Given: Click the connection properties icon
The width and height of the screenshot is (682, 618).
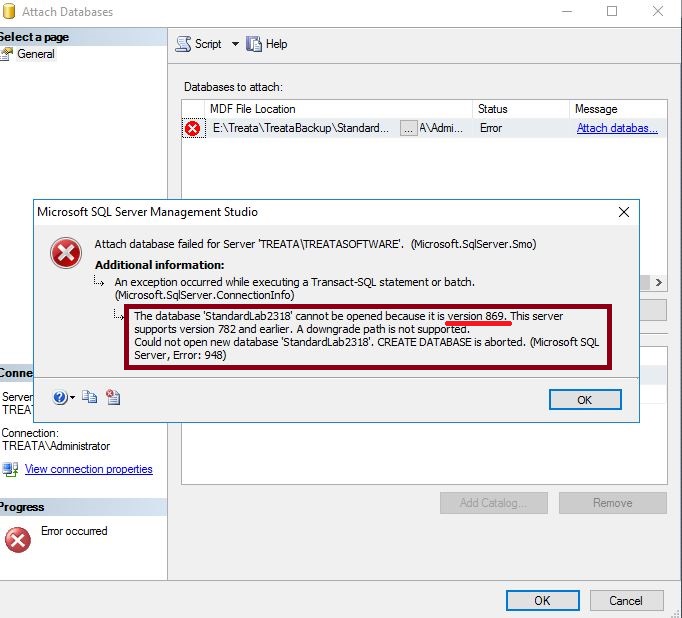Looking at the screenshot, I should point(10,469).
